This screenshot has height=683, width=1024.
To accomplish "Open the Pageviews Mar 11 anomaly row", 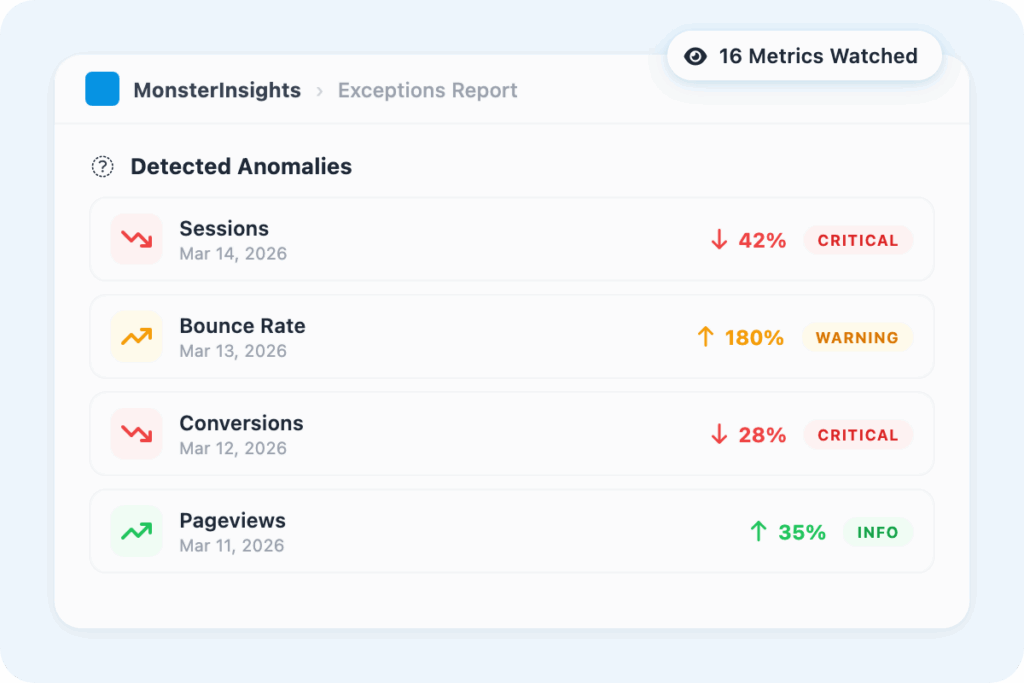I will 450,531.
